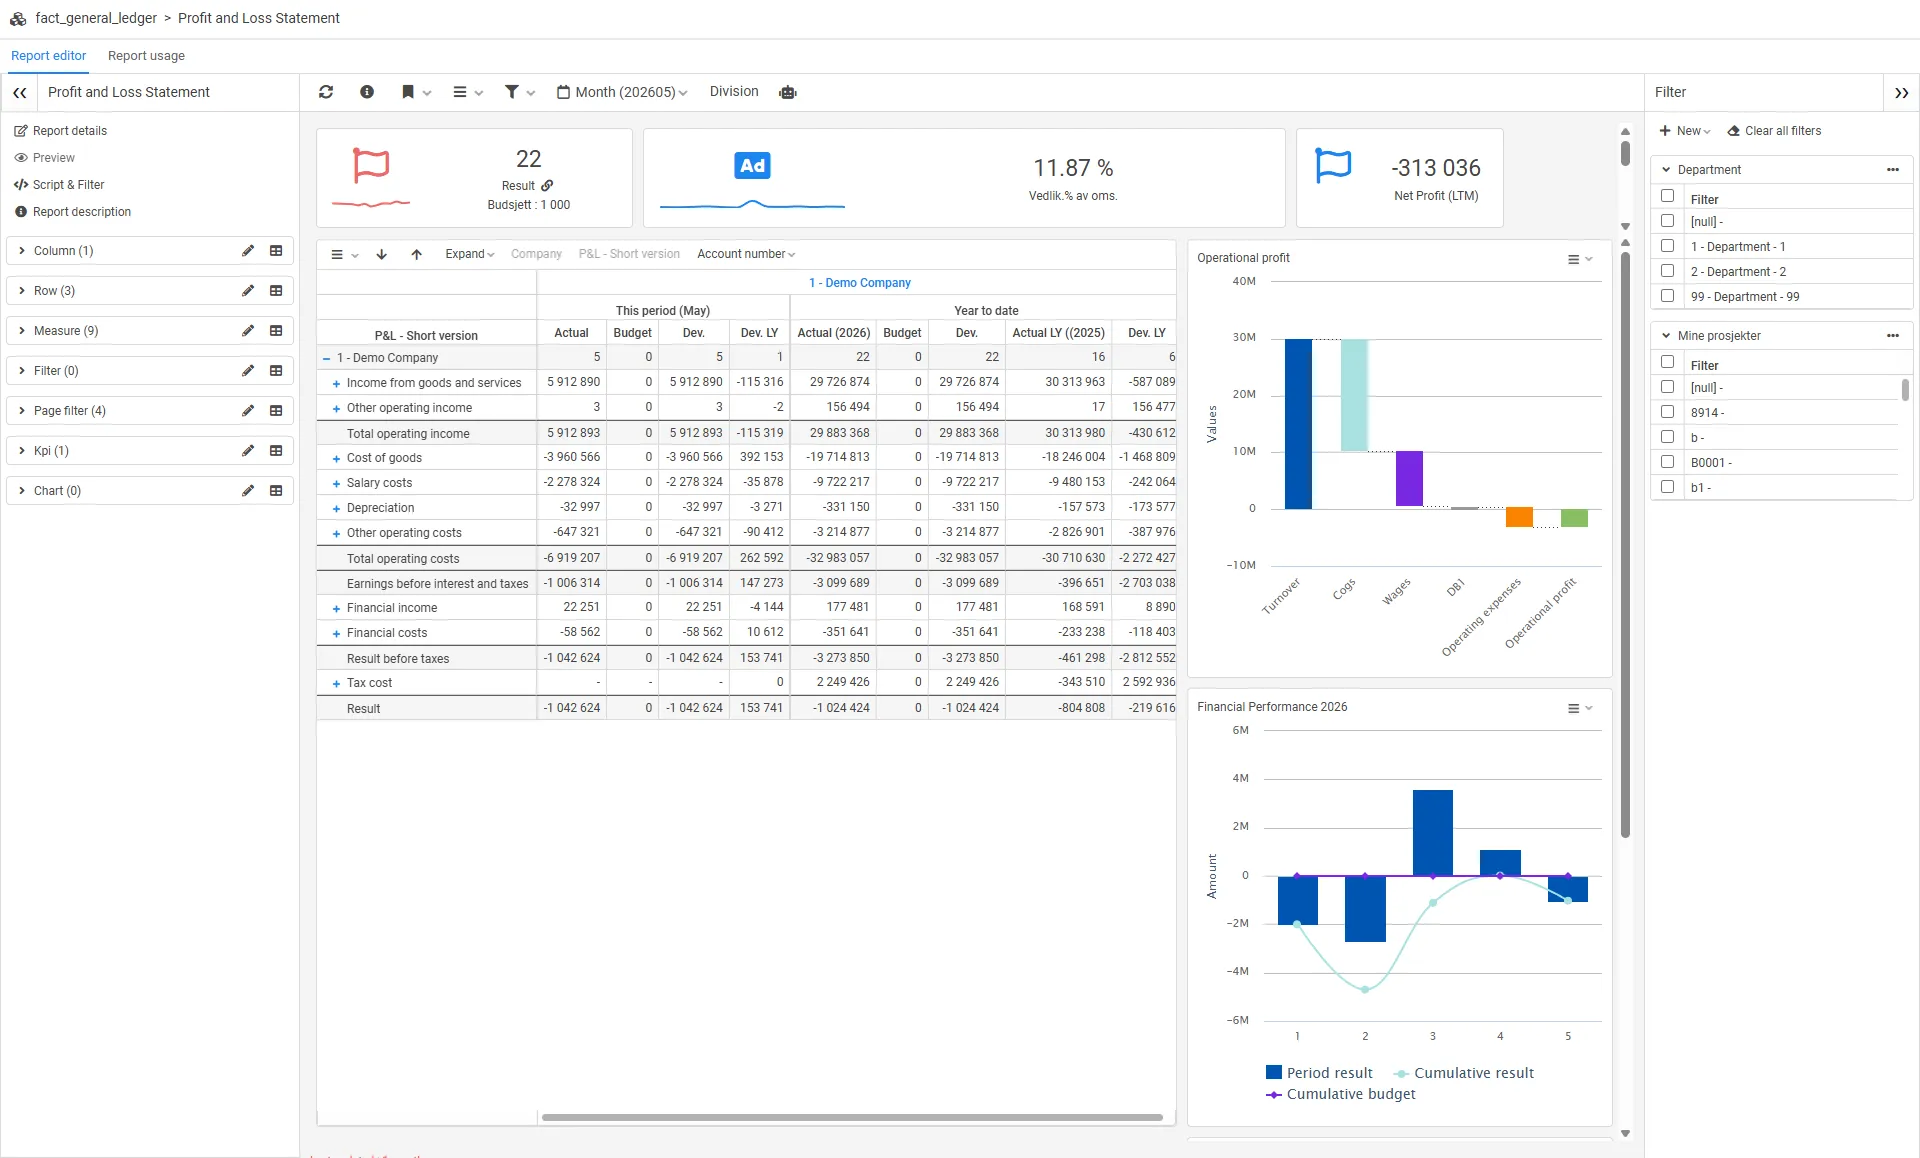1920x1158 pixels.
Task: Collapse left panel with double chevron
Action: tap(19, 92)
